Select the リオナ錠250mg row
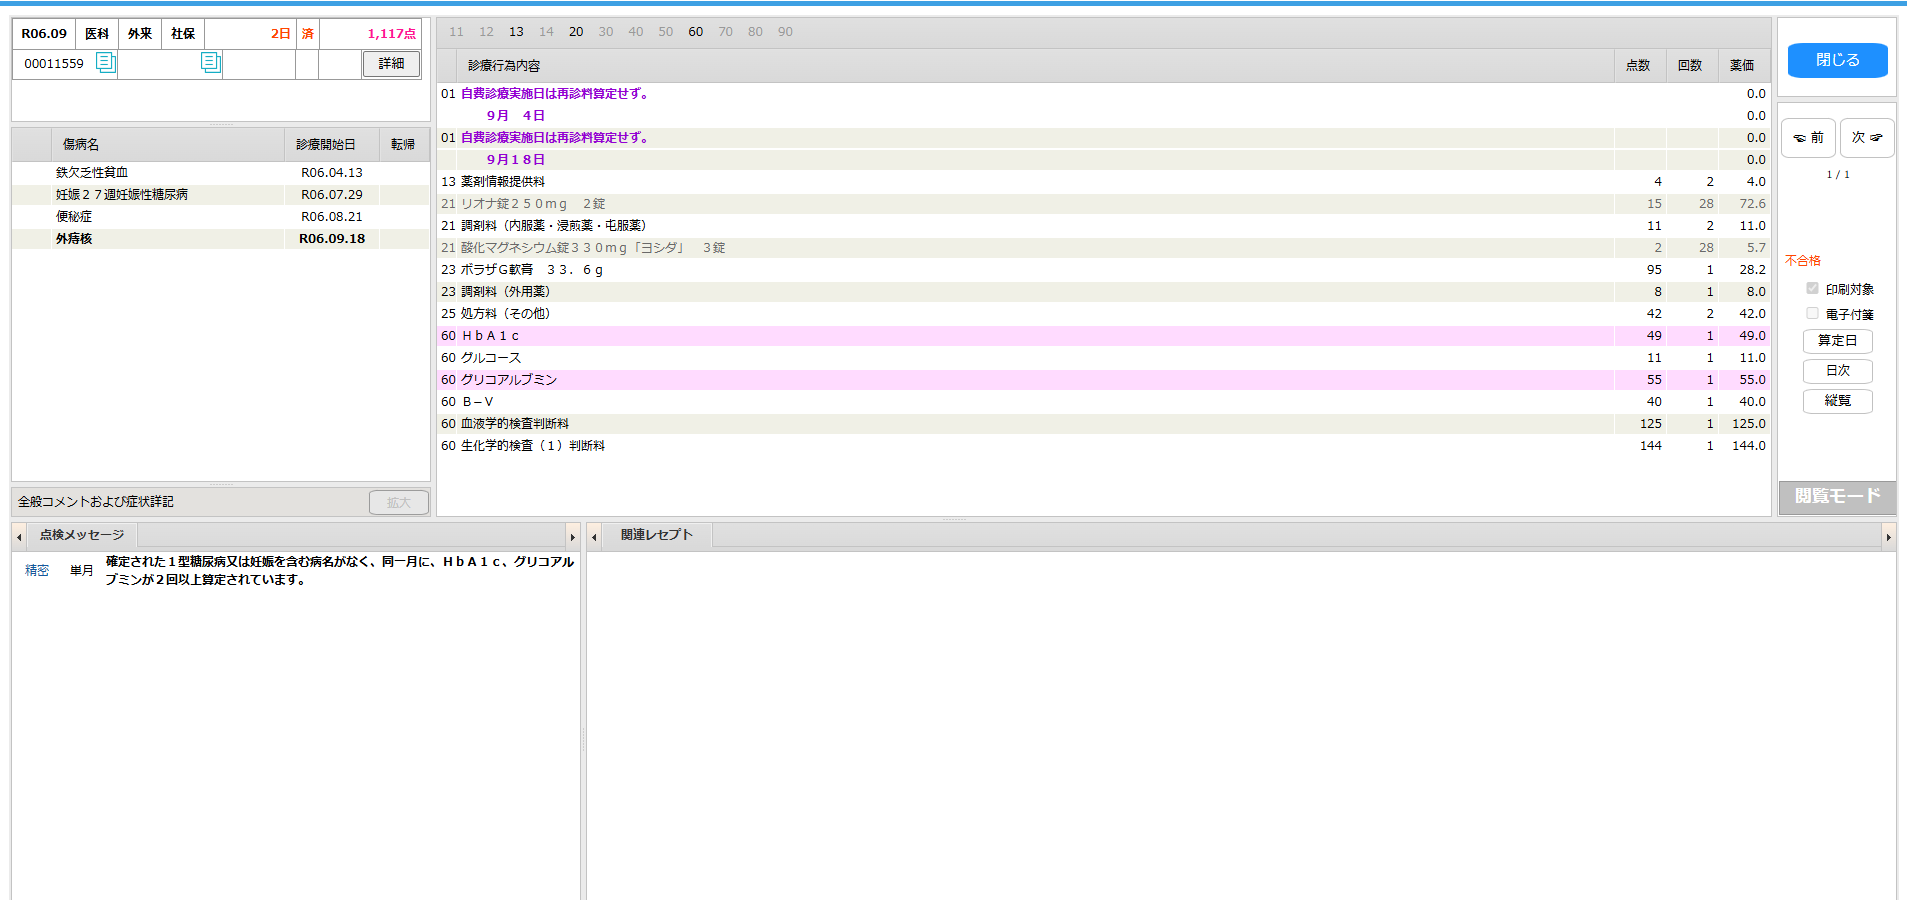The height and width of the screenshot is (900, 1907). pos(1104,204)
